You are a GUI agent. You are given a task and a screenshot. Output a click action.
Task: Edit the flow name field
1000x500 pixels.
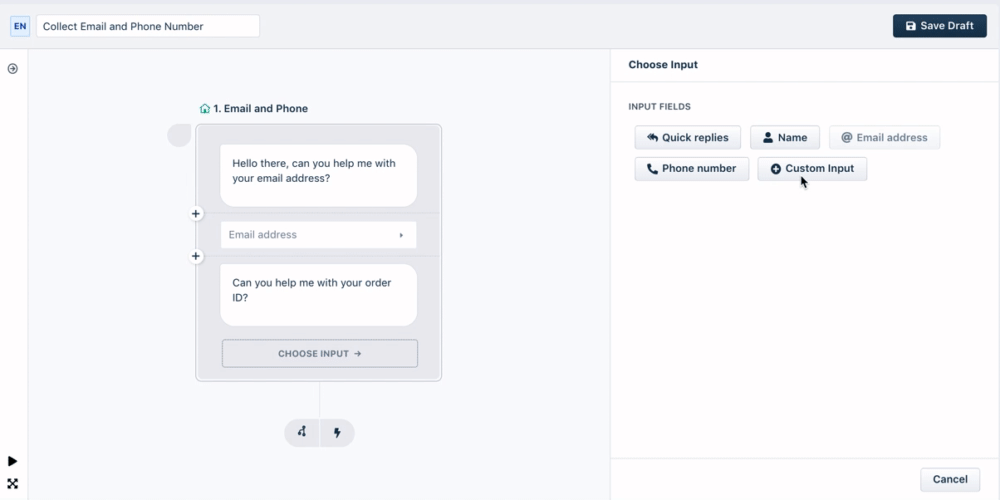click(148, 26)
